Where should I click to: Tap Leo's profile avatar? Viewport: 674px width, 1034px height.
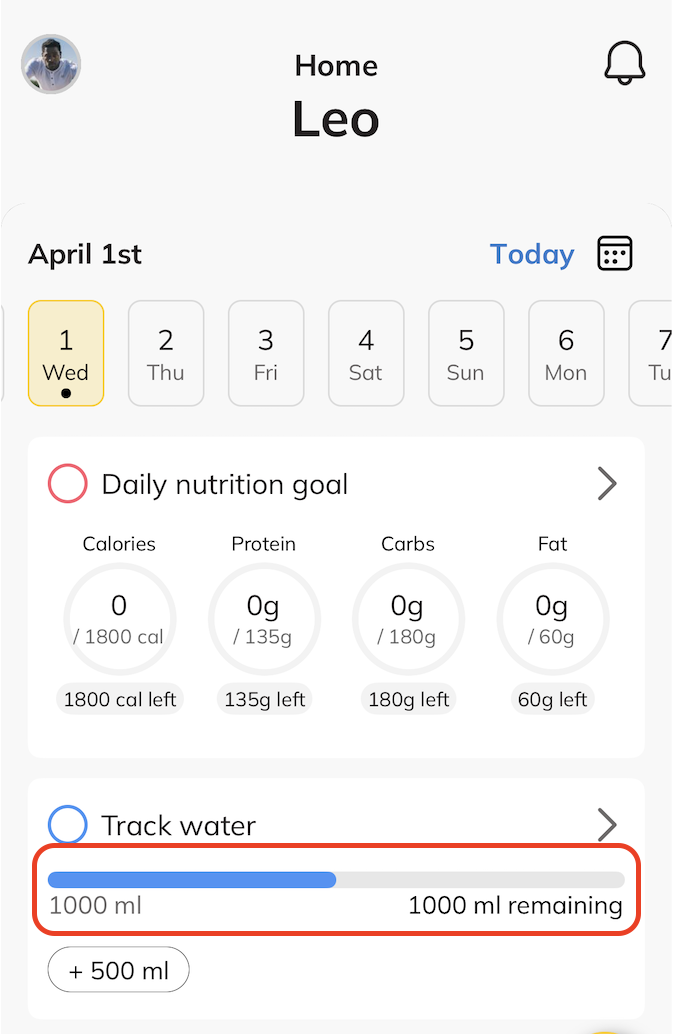point(51,64)
